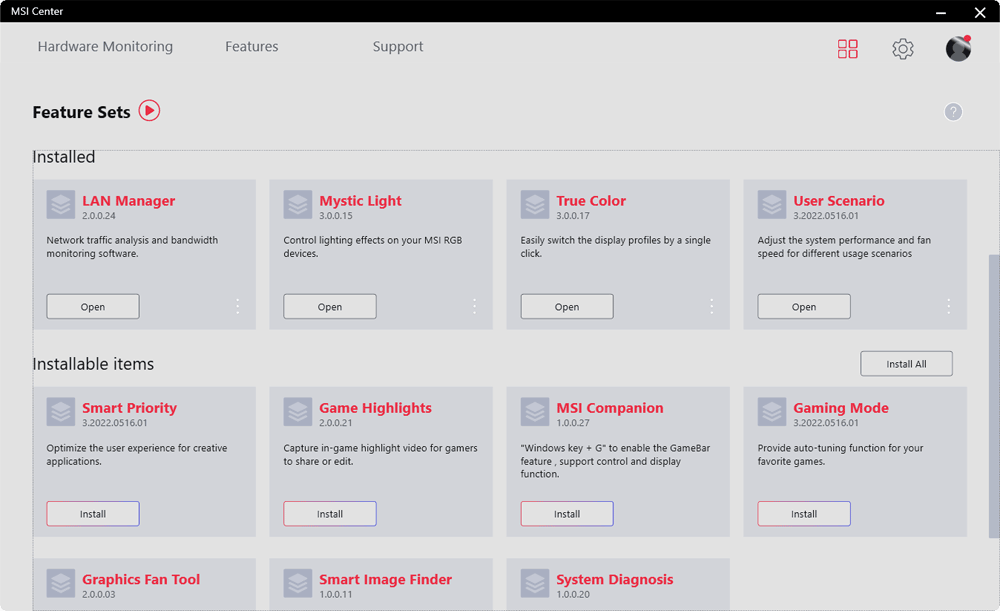Open the LAN Manager feature

[93, 307]
